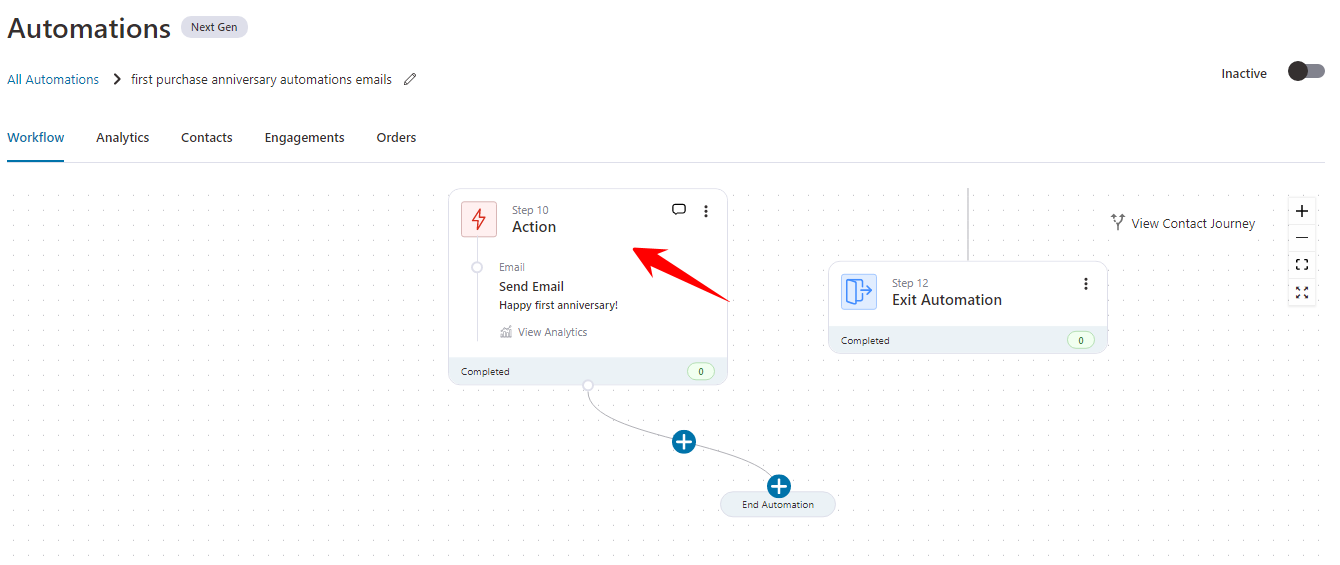Click the pencil icon to rename automation
The width and height of the screenshot is (1340, 565).
coord(410,80)
